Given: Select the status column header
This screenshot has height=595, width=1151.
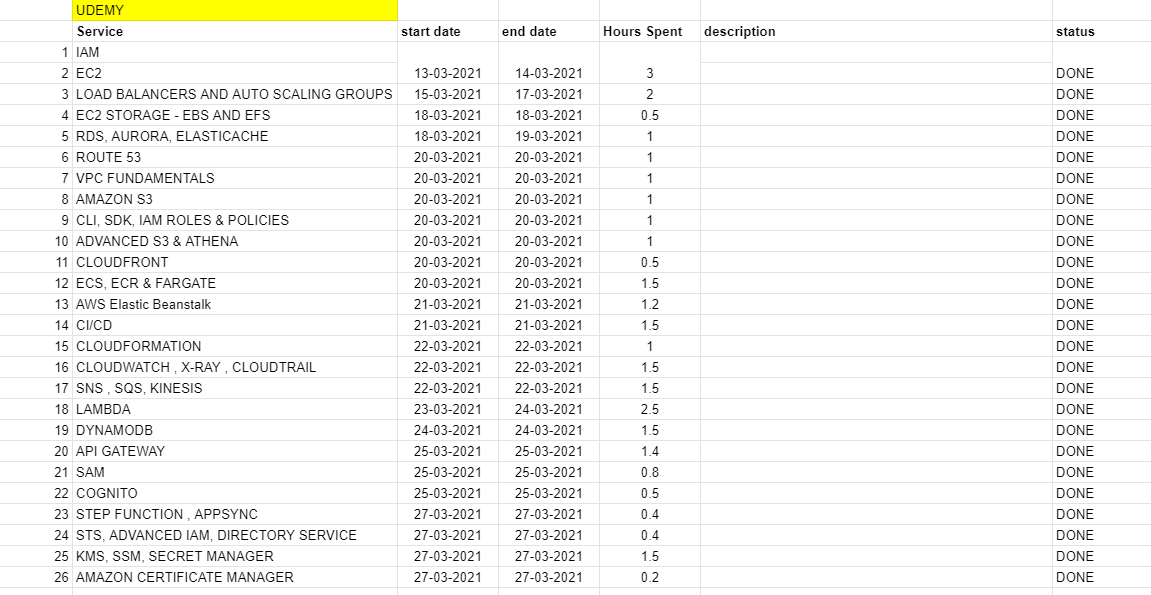Looking at the screenshot, I should [x=1102, y=32].
